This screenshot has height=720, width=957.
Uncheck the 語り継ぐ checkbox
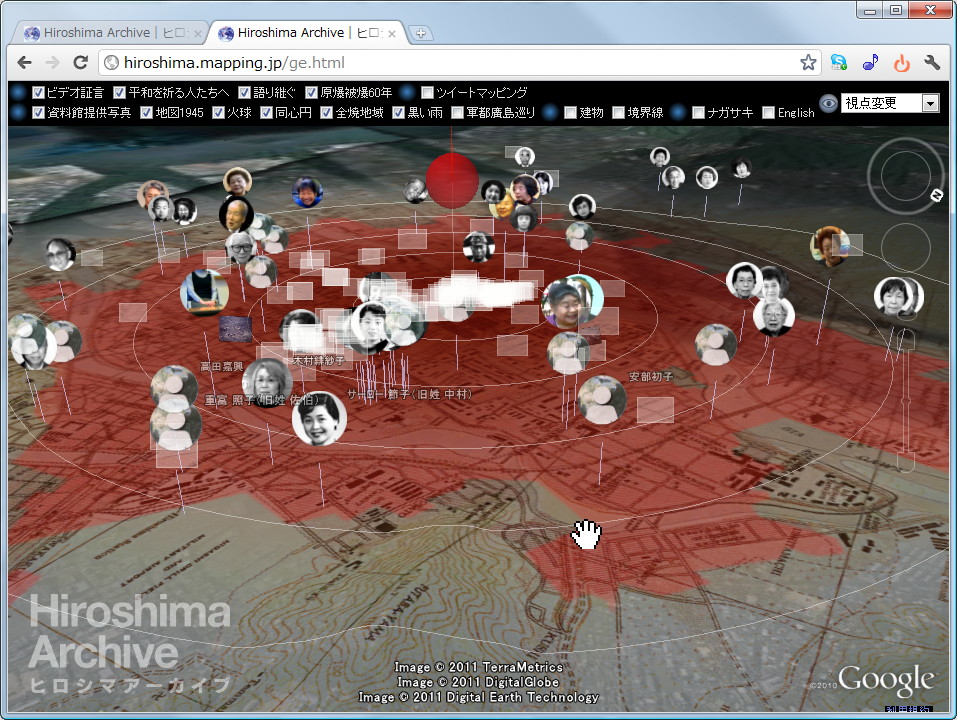coord(244,93)
